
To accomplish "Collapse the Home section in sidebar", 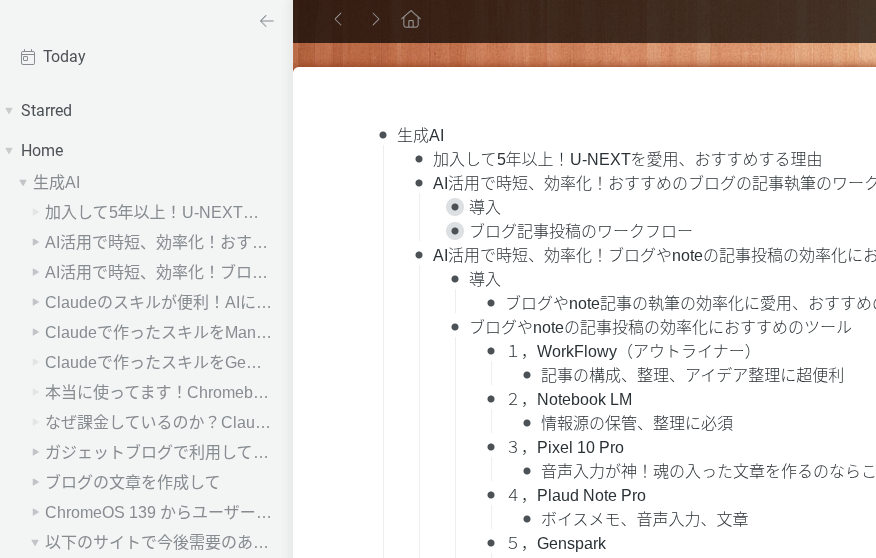I will coord(9,151).
